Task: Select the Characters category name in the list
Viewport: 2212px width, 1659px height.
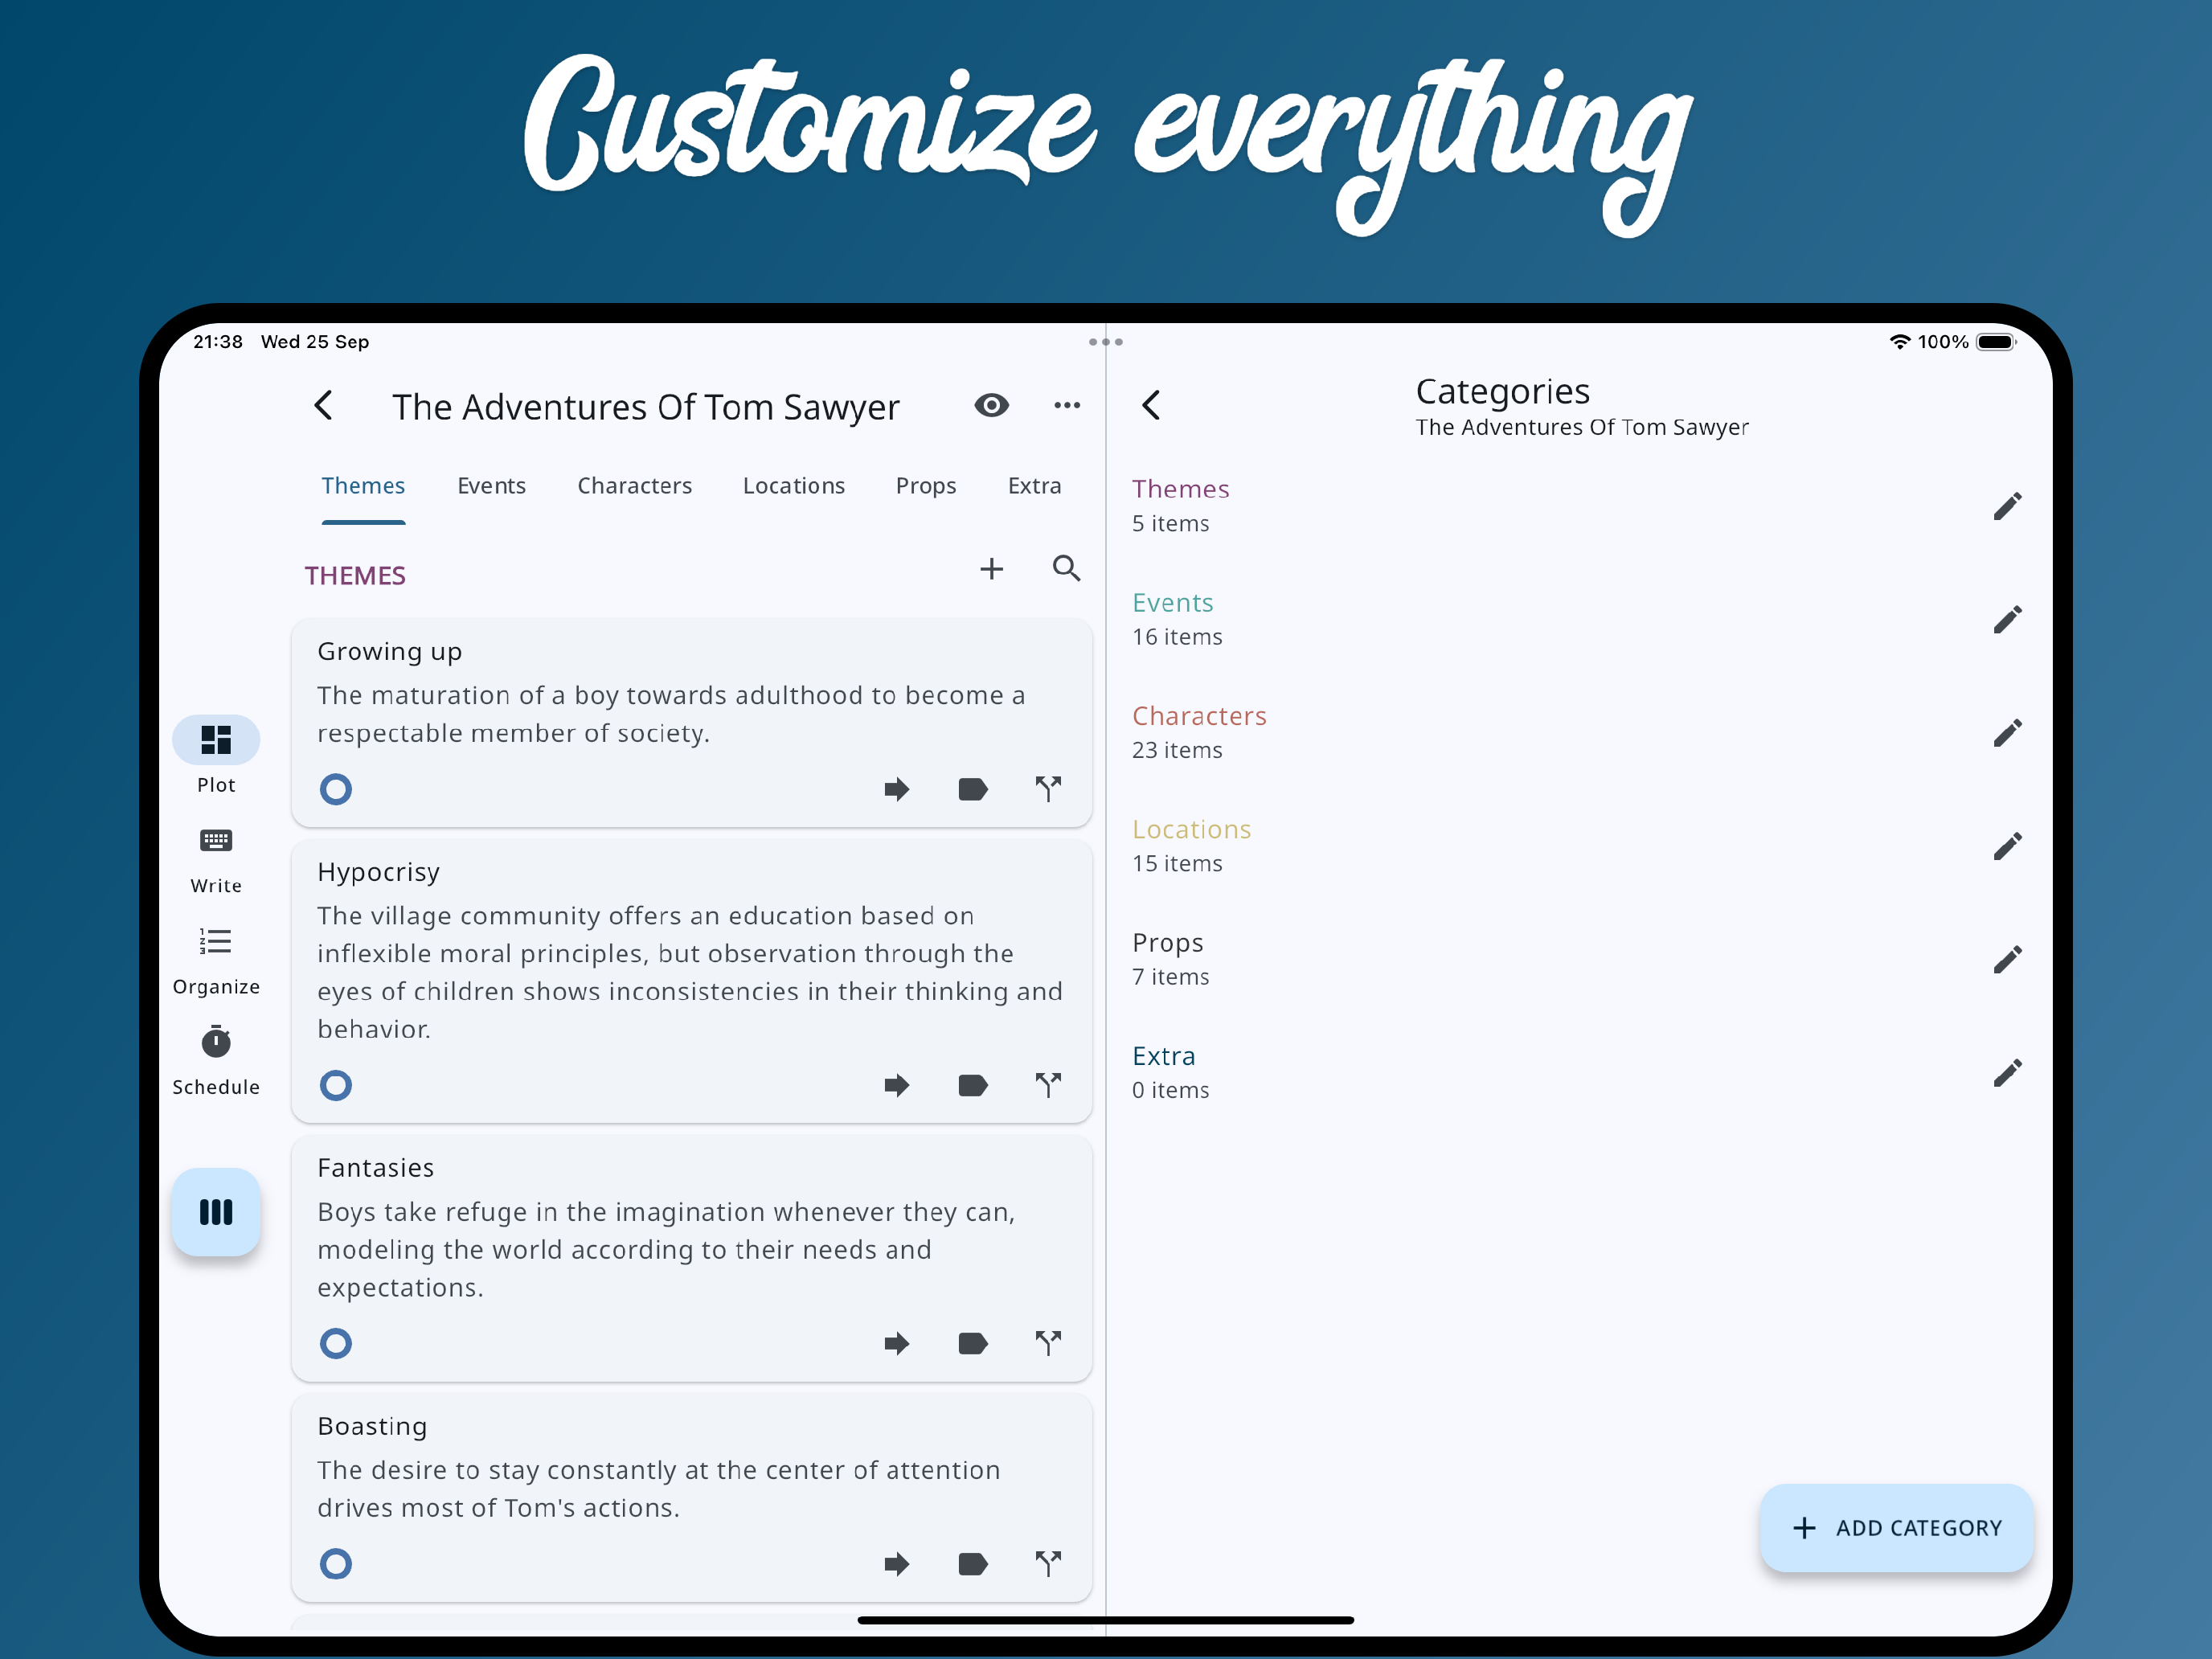Action: coord(1199,716)
